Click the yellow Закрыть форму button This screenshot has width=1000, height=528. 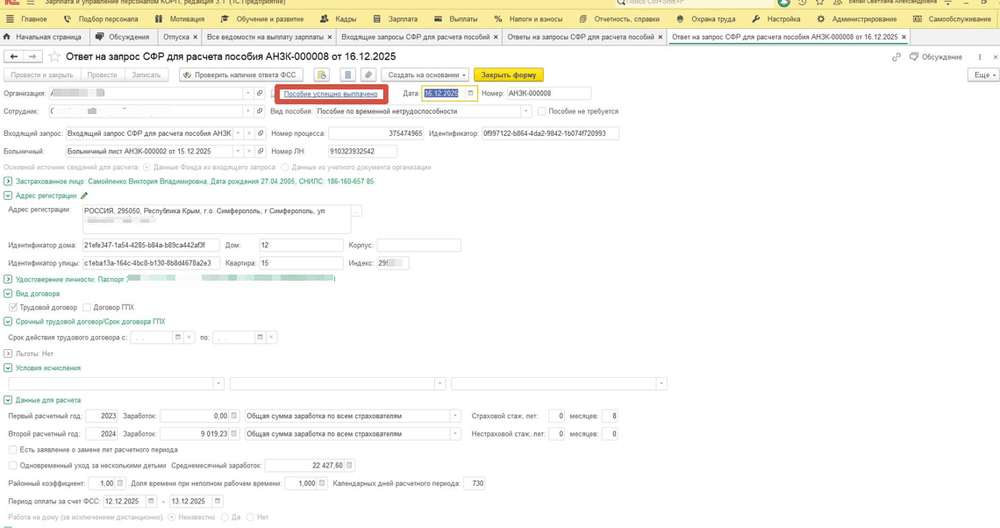pyautogui.click(x=508, y=75)
